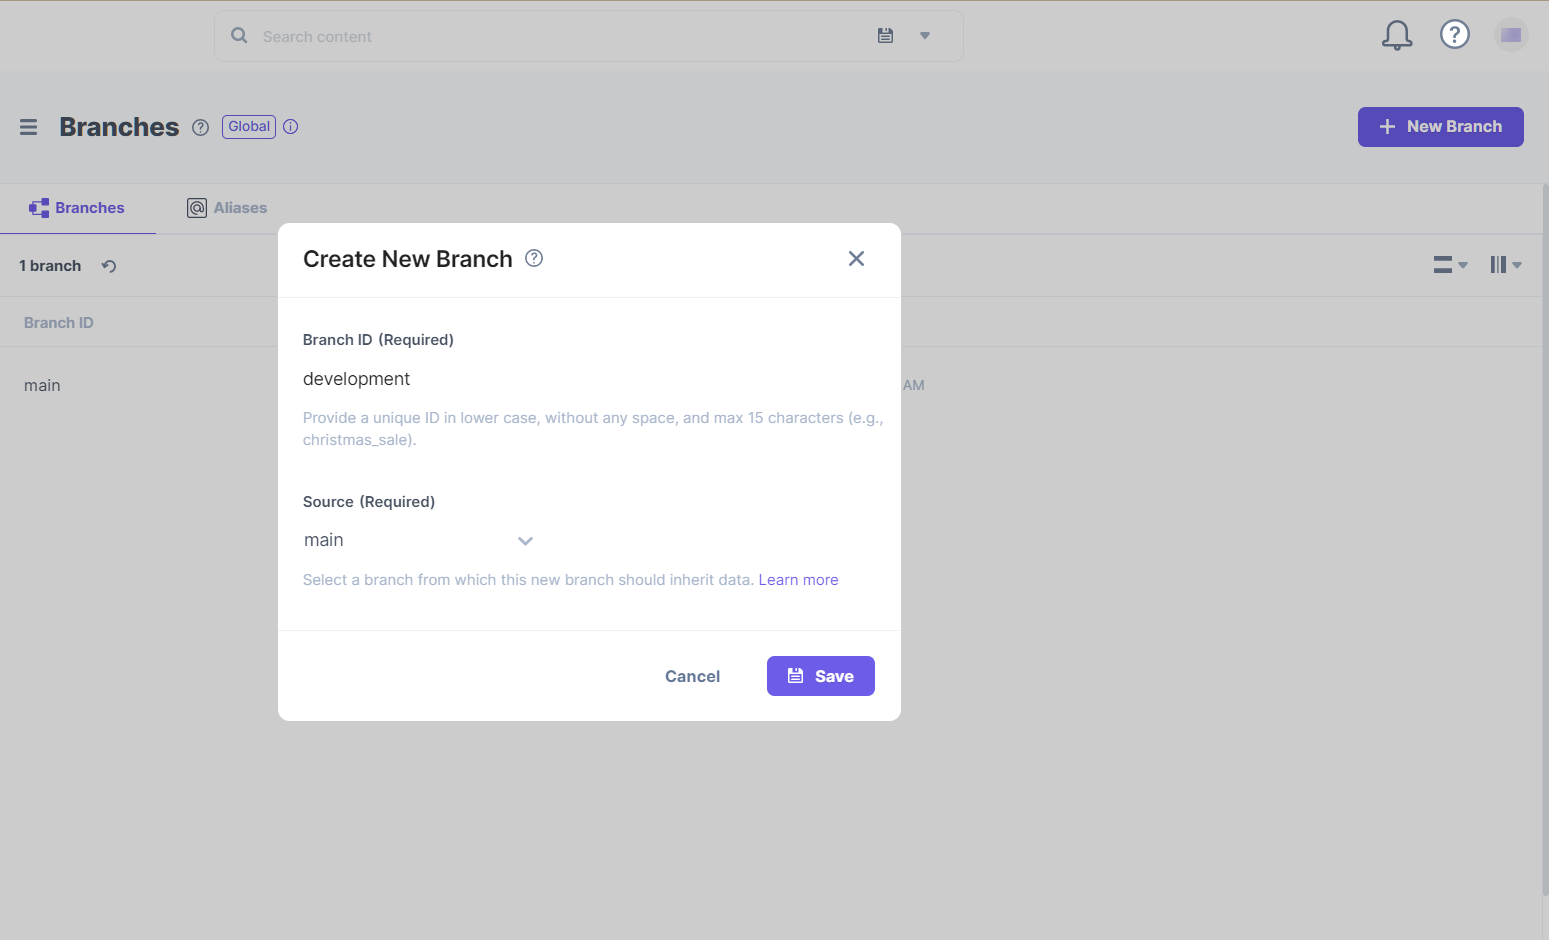1549x940 pixels.
Task: Open the columns configuration icon
Action: tap(1505, 264)
